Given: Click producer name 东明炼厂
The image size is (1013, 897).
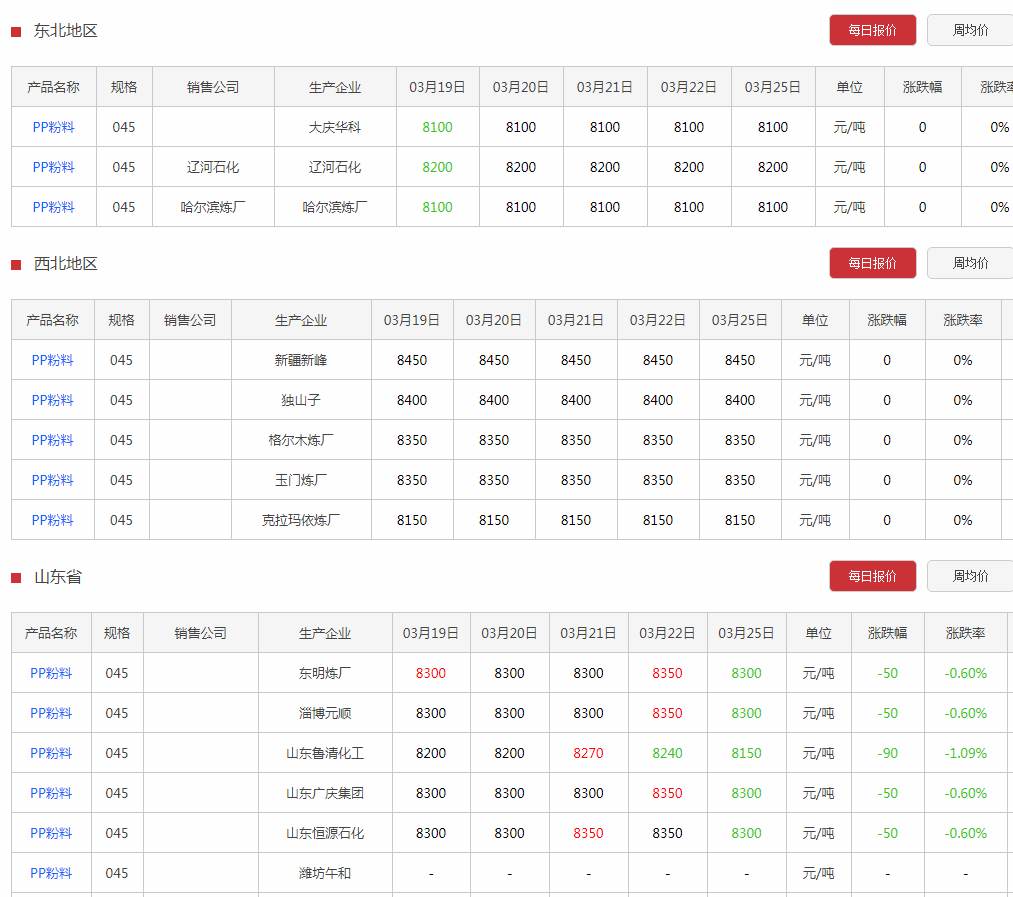Looking at the screenshot, I should click(x=325, y=673).
